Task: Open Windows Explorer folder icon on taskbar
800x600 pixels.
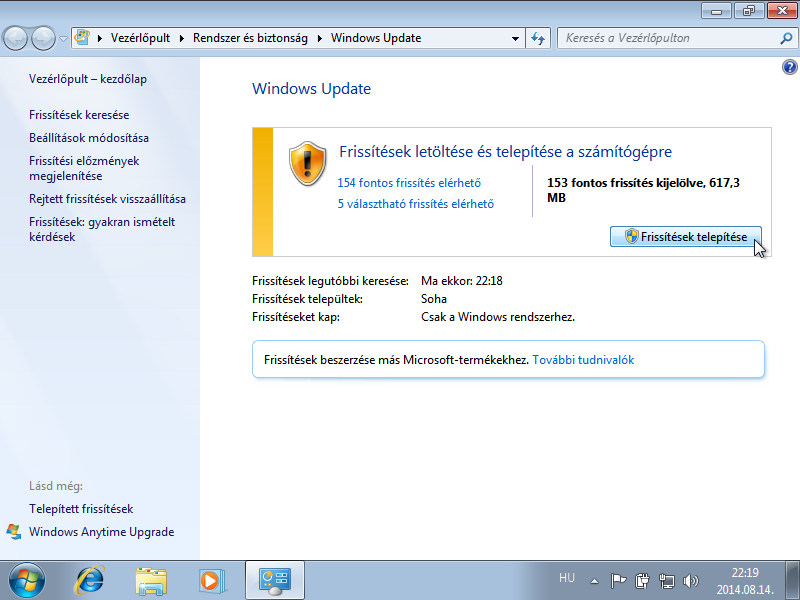Action: [x=151, y=581]
